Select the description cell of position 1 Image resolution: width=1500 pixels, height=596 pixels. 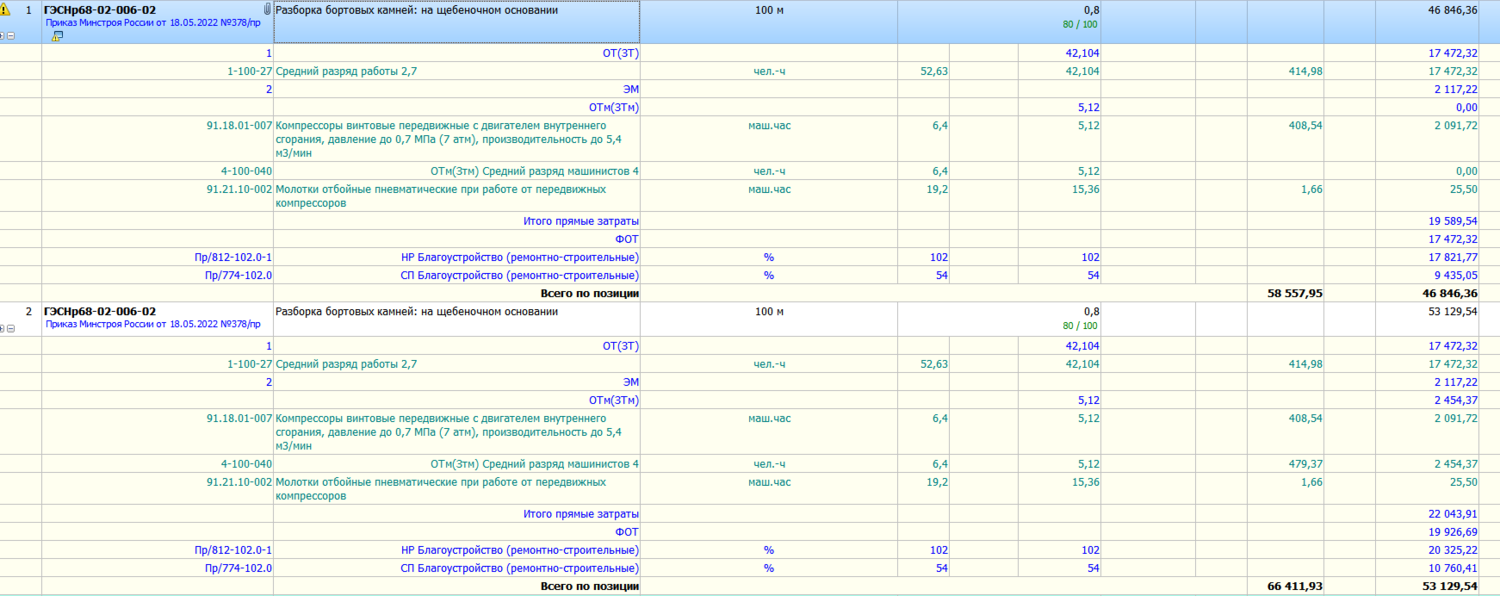click(x=456, y=22)
